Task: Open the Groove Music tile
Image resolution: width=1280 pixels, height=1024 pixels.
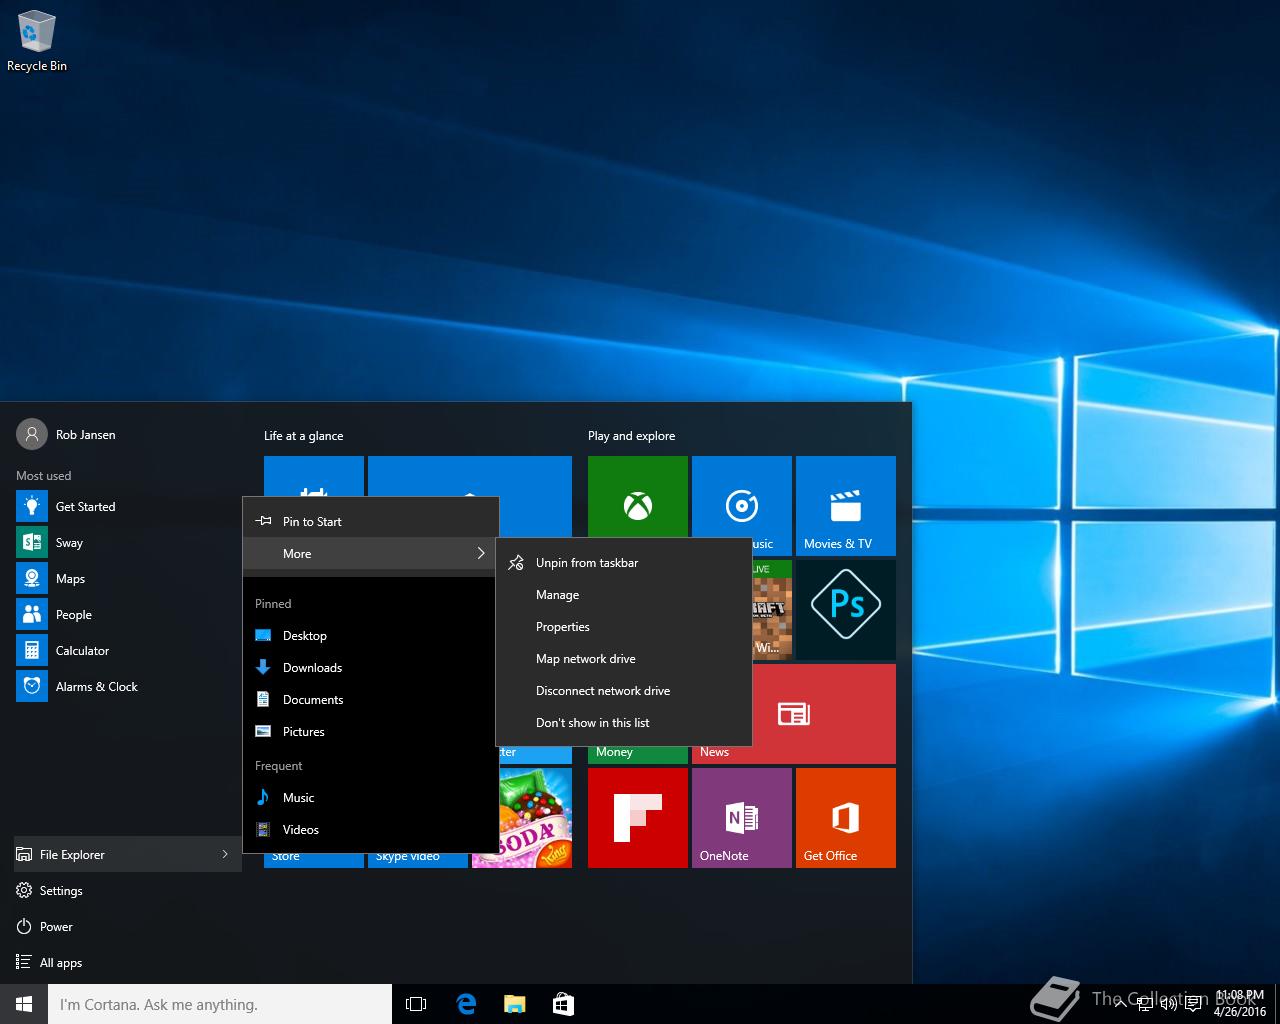Action: coord(742,498)
